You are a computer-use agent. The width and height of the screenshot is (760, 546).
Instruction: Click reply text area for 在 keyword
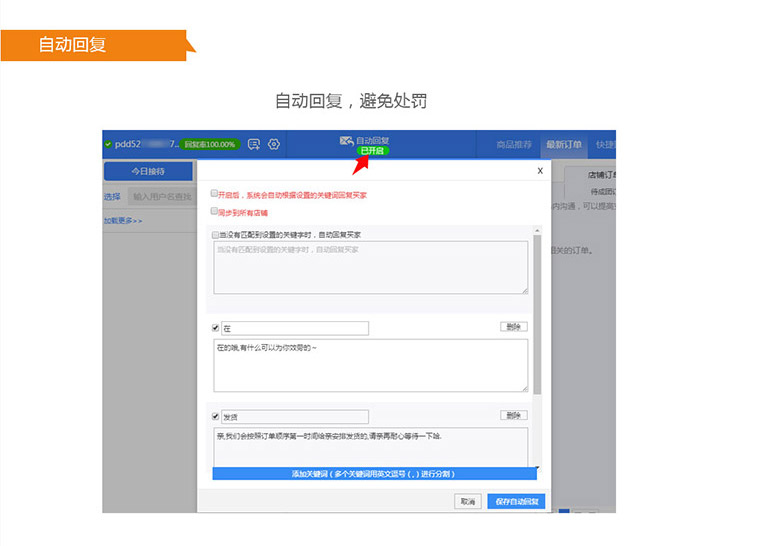[x=371, y=365]
